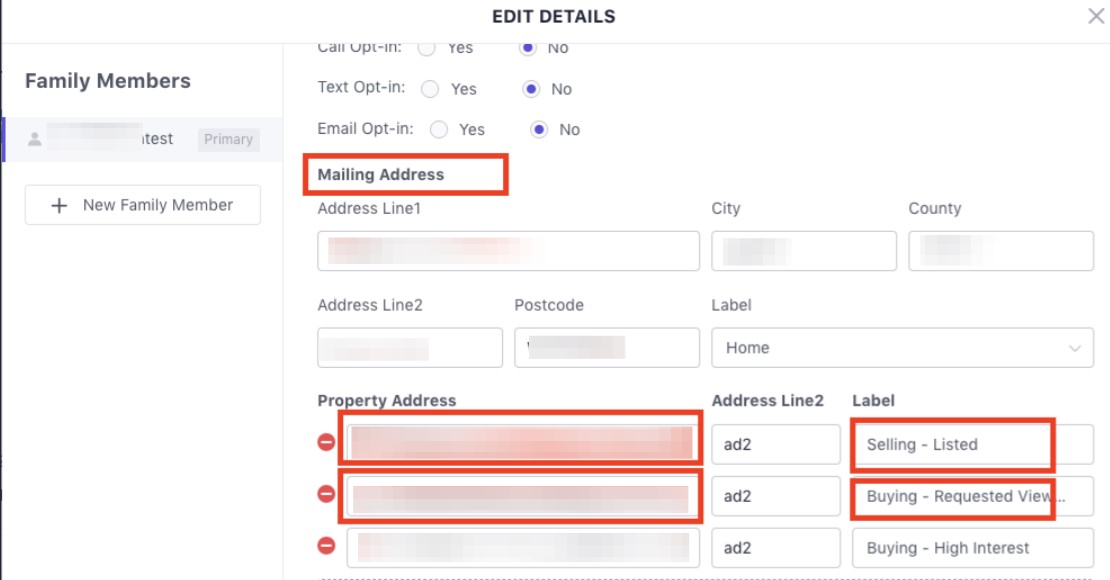Close the Edit Details dialog
The width and height of the screenshot is (1110, 580).
coord(1096,16)
